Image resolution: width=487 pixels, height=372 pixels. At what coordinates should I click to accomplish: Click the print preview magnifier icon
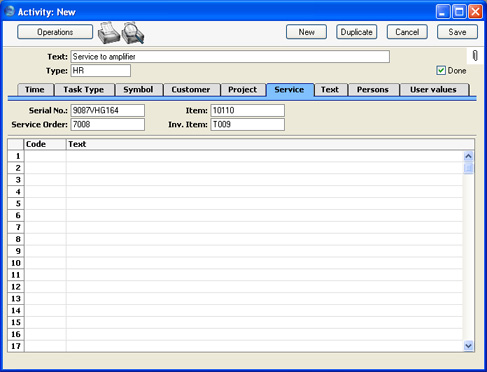point(133,33)
